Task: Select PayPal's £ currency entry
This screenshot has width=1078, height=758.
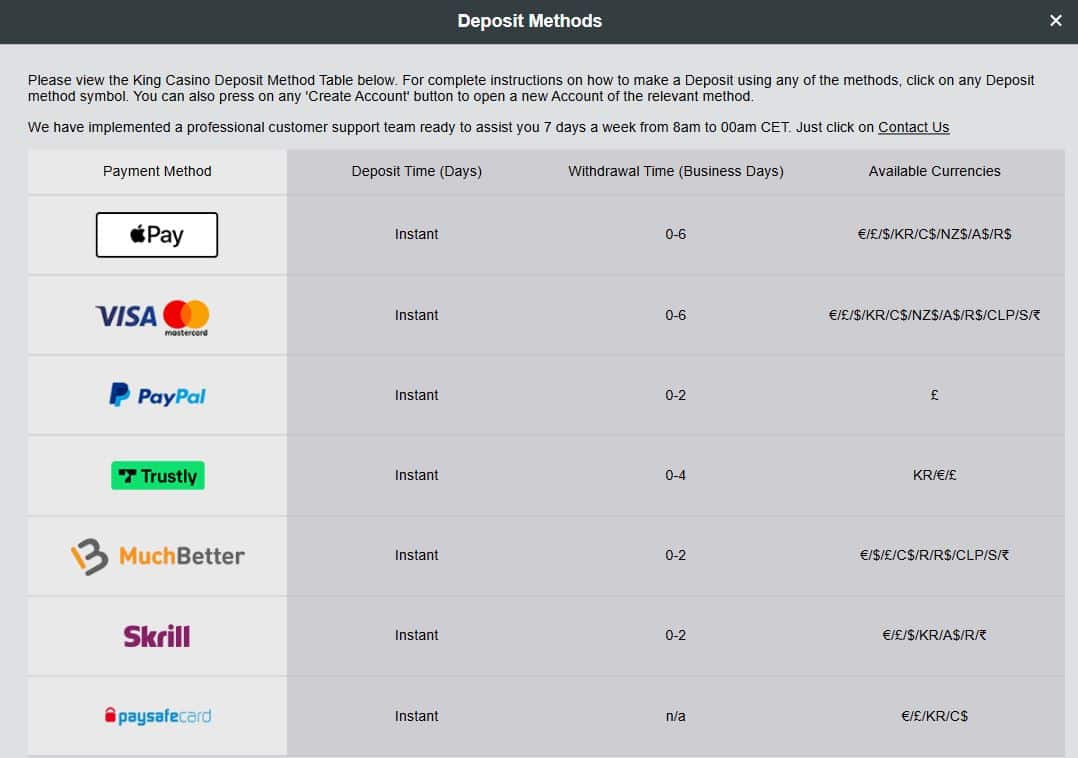Action: coord(934,395)
